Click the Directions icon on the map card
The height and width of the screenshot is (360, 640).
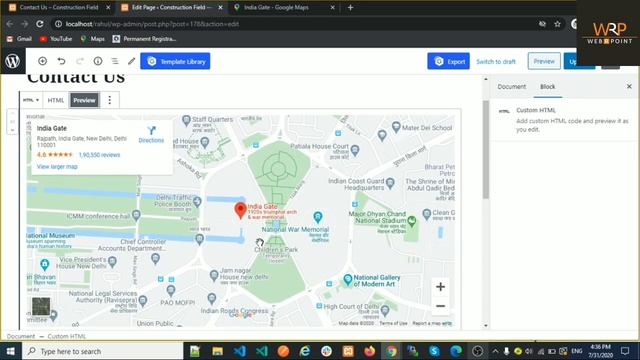(151, 131)
